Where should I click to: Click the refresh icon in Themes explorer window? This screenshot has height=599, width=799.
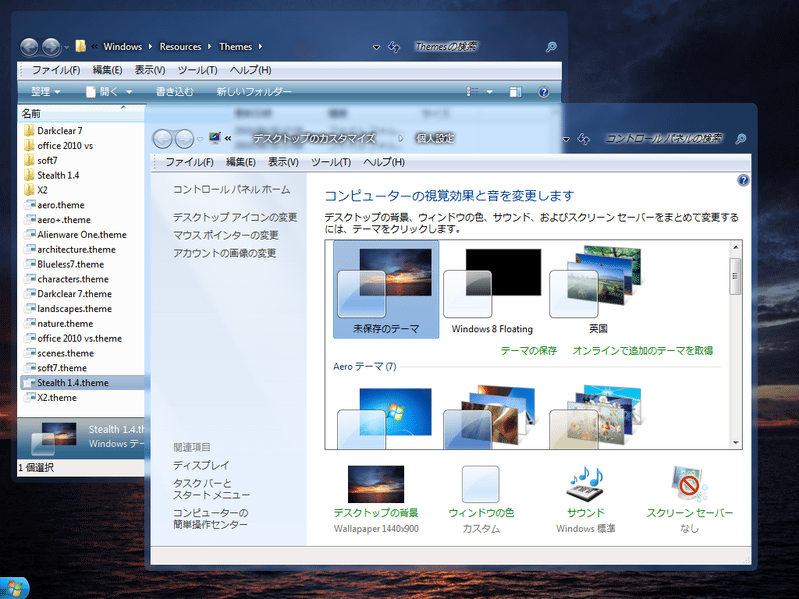point(394,47)
